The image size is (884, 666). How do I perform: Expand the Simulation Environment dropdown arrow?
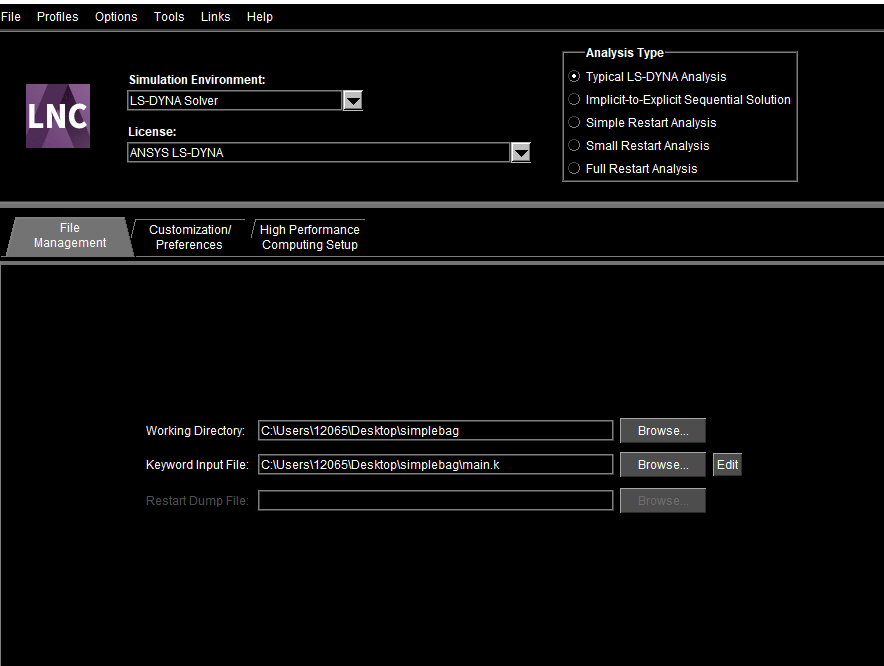pyautogui.click(x=353, y=101)
